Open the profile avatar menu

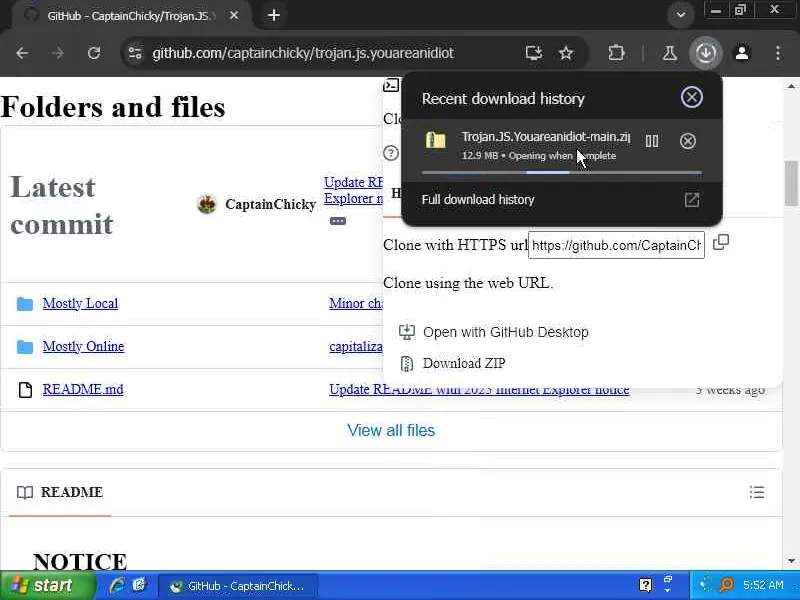742,53
